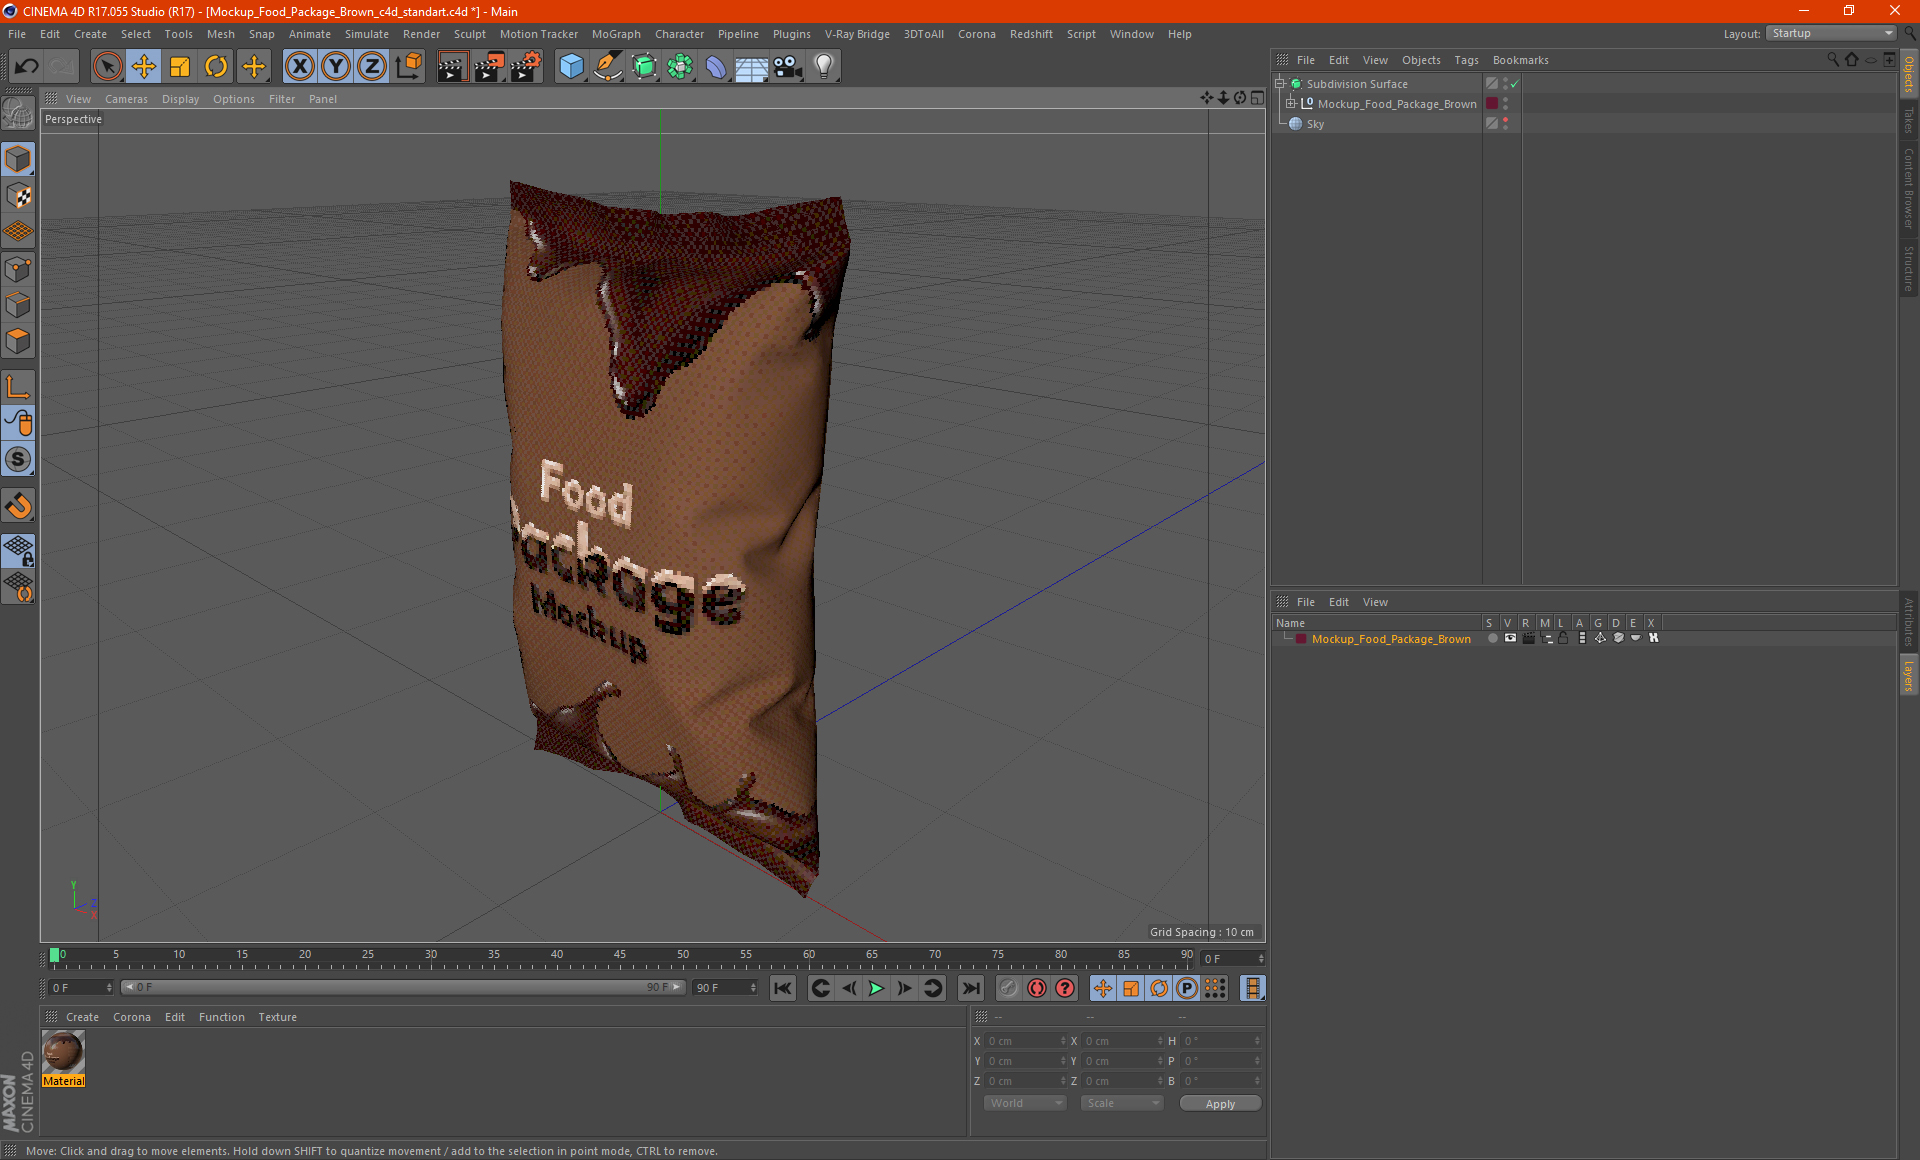Add a Floor environment object
This screenshot has height=1160, width=1920.
[x=752, y=67]
